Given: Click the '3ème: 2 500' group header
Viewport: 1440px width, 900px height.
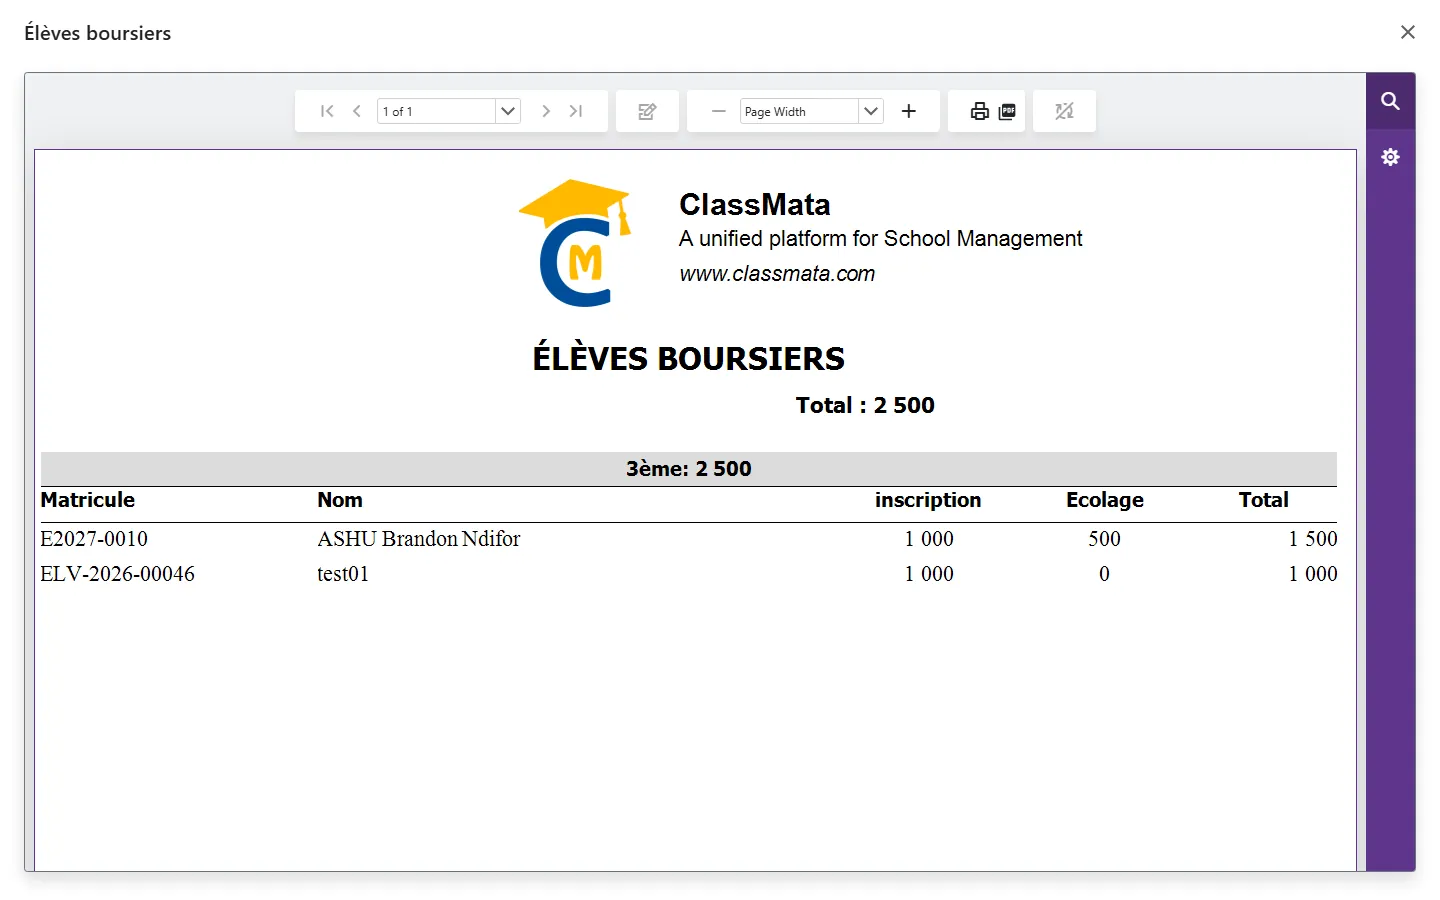Looking at the screenshot, I should [x=689, y=469].
